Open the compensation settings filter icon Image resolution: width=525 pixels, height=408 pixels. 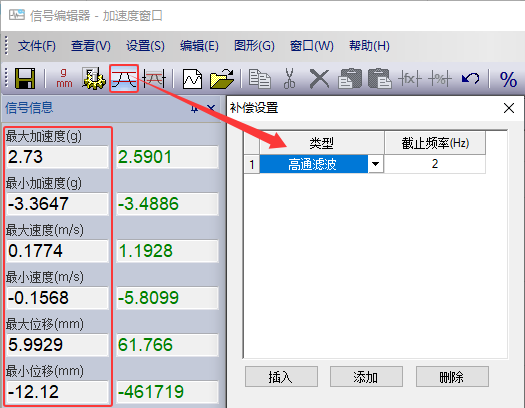pyautogui.click(x=124, y=78)
